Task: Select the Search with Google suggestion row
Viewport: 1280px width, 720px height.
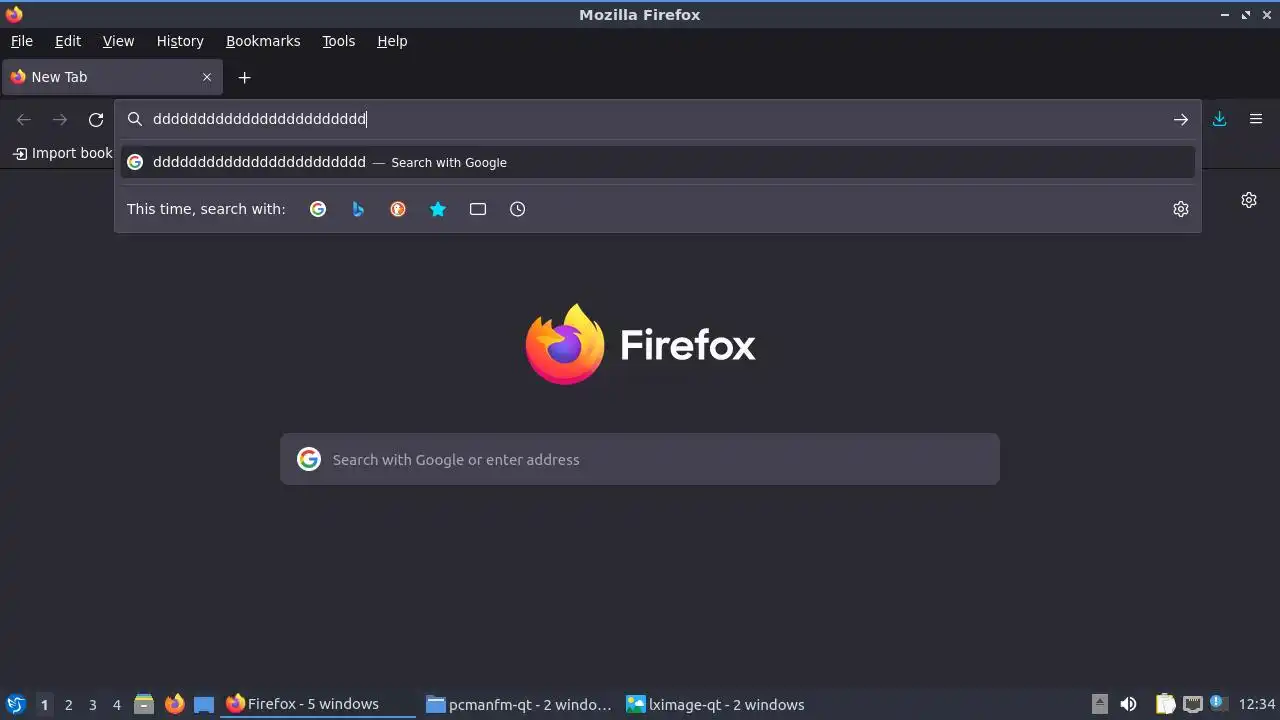Action: (x=658, y=162)
